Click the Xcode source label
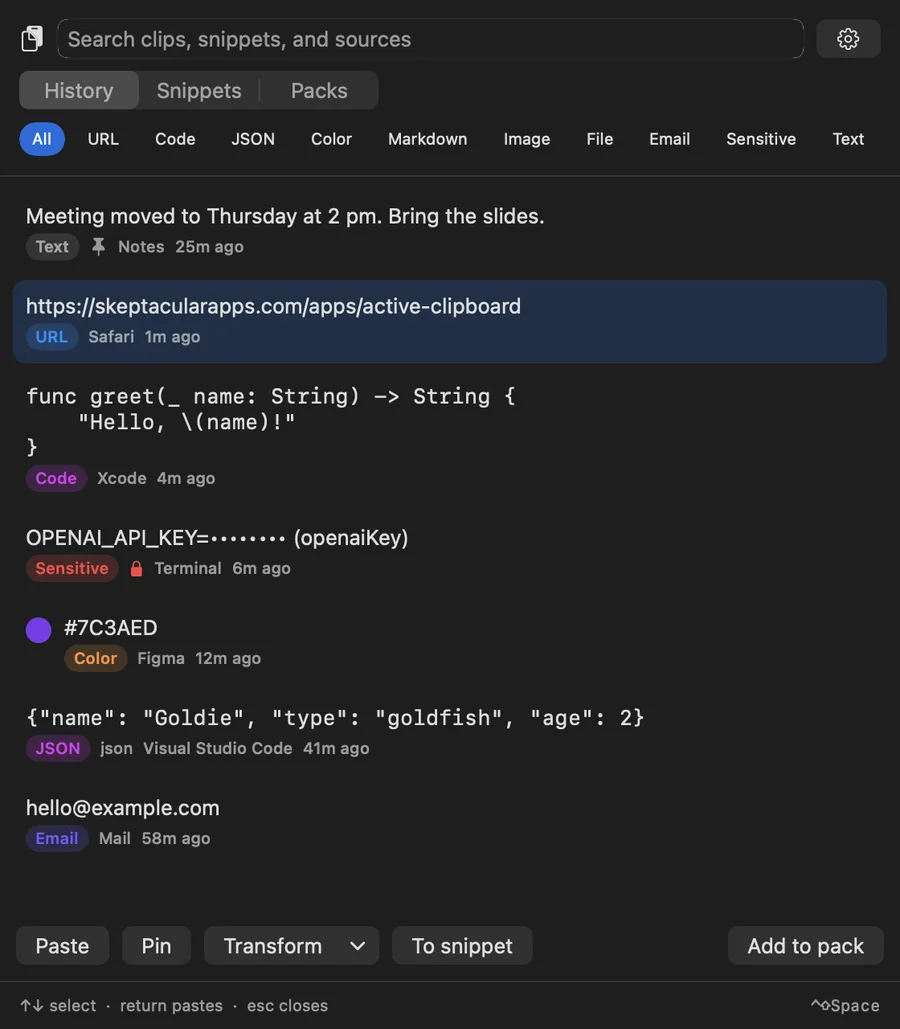This screenshot has width=900, height=1029. (x=121, y=478)
